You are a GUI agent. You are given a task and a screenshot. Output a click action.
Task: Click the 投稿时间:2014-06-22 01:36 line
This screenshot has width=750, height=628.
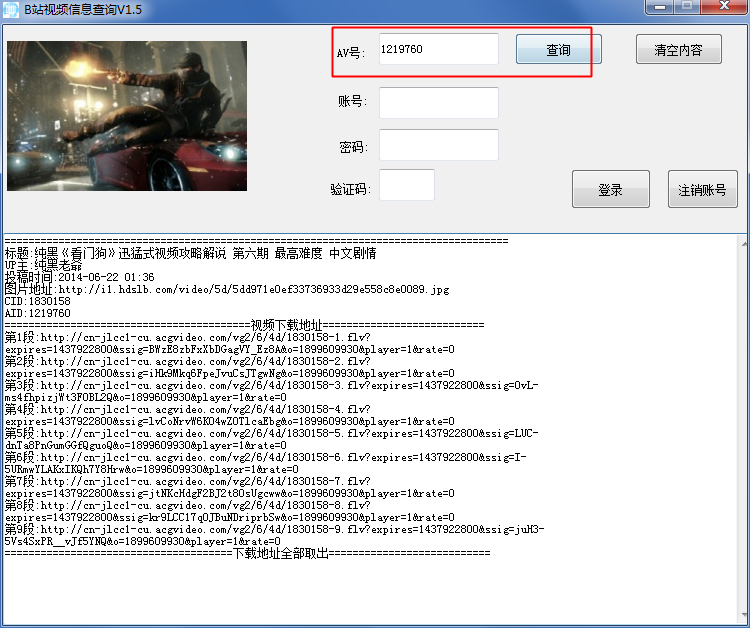79,277
